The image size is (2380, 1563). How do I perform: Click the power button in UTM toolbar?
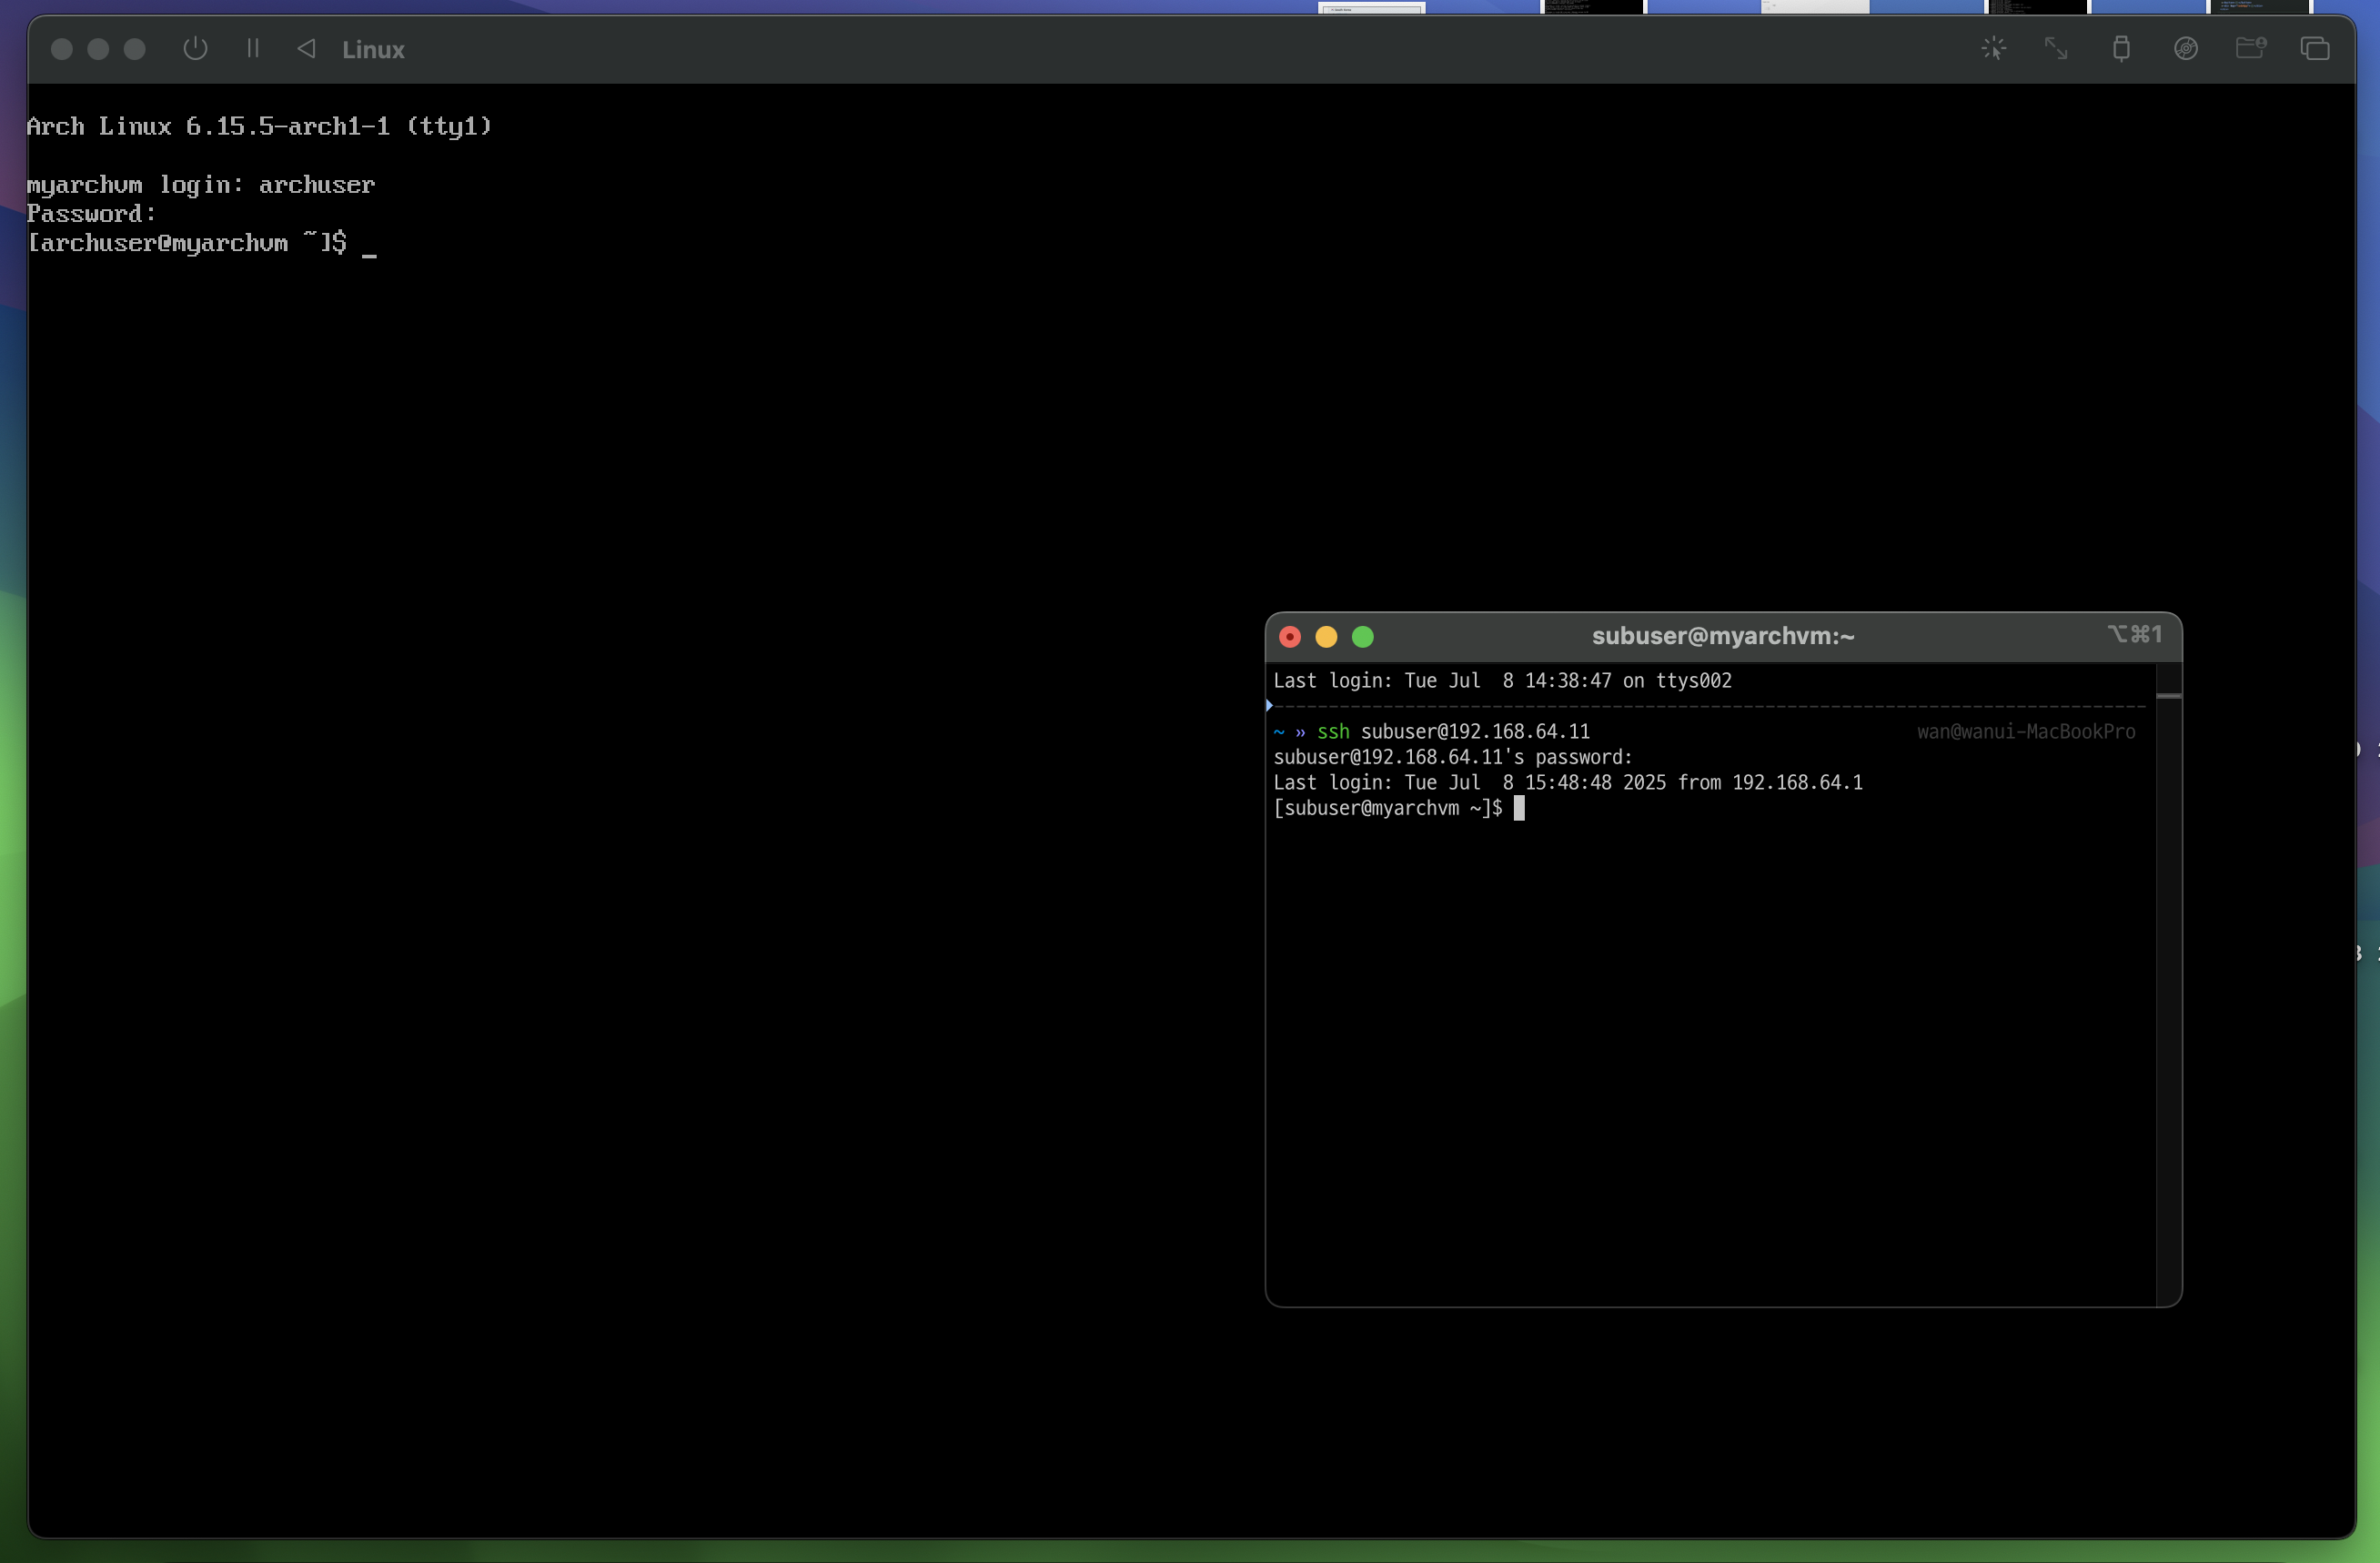coord(195,49)
